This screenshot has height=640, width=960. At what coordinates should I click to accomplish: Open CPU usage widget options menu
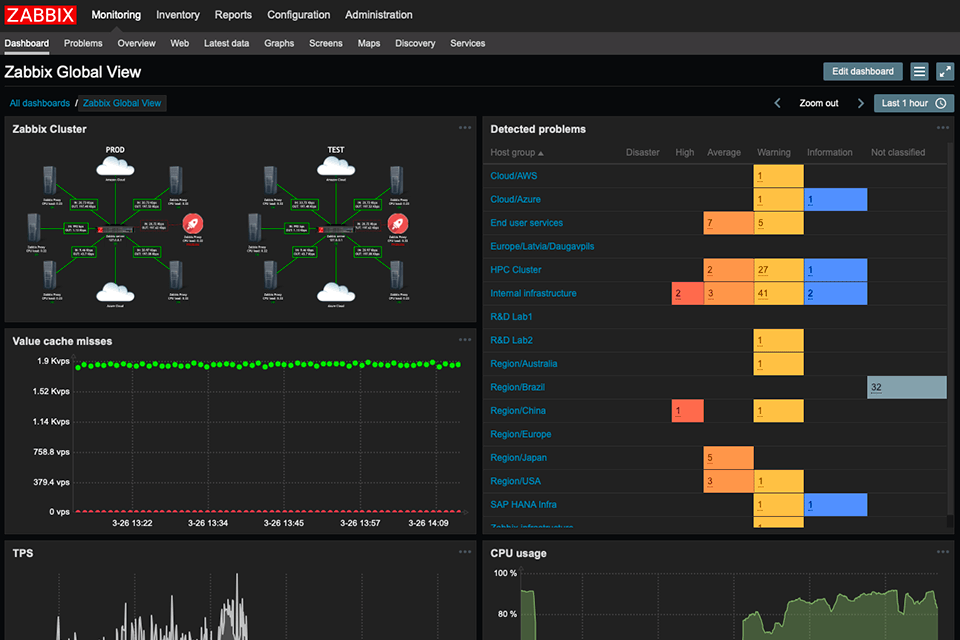point(942,552)
